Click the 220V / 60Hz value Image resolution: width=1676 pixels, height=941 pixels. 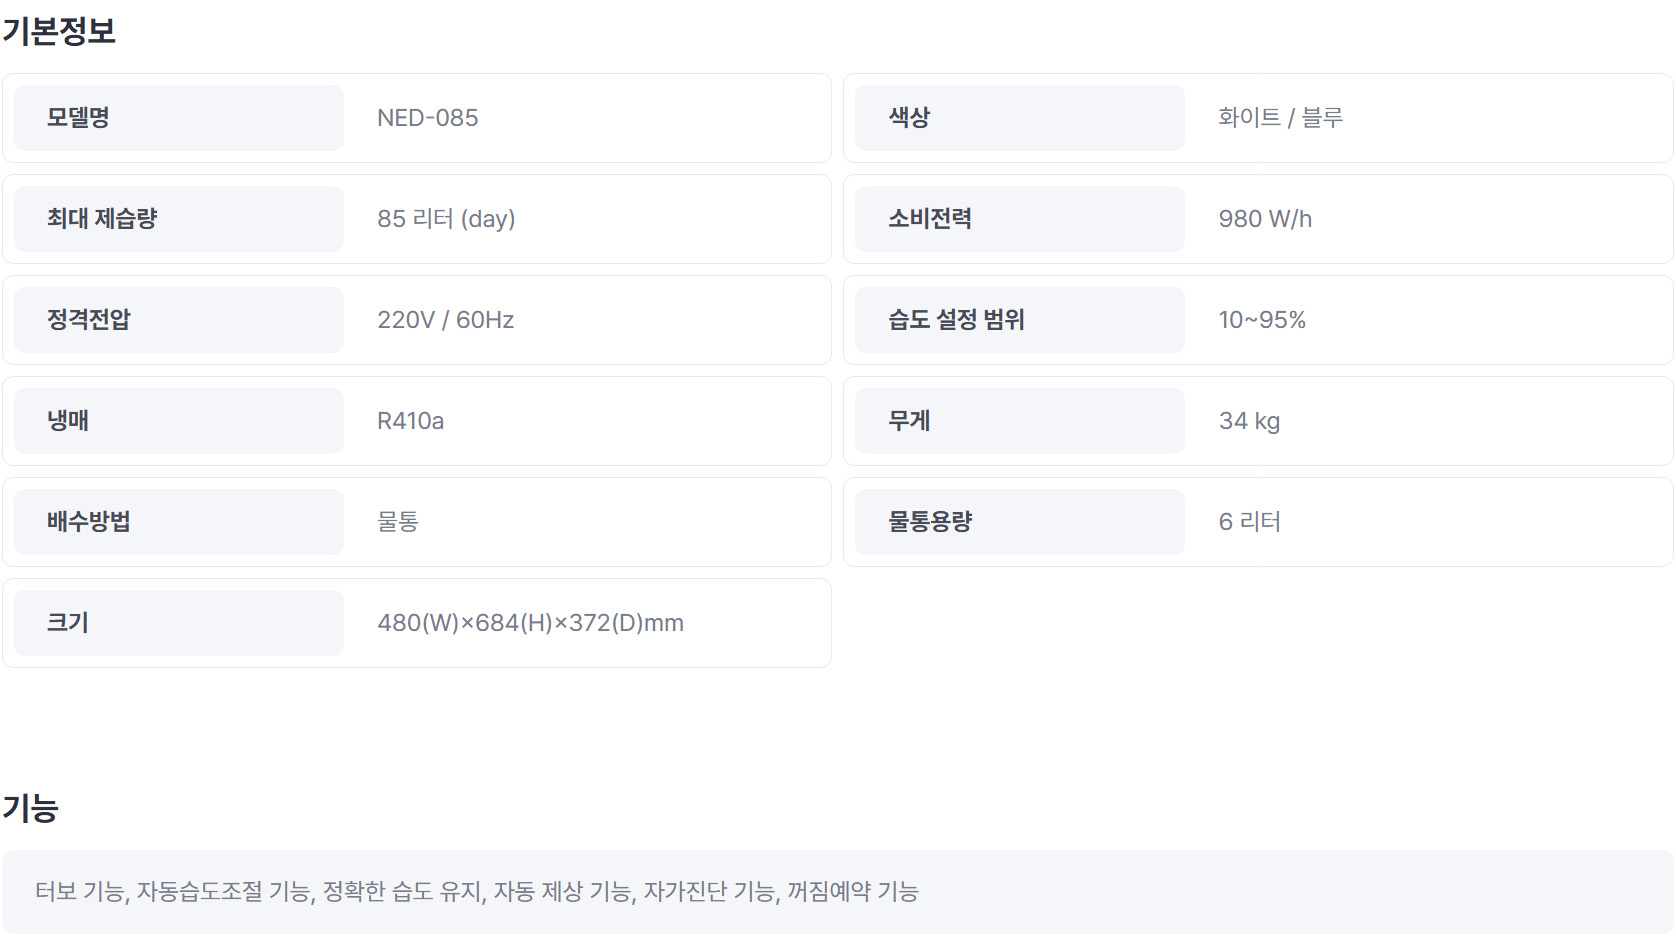pos(445,320)
